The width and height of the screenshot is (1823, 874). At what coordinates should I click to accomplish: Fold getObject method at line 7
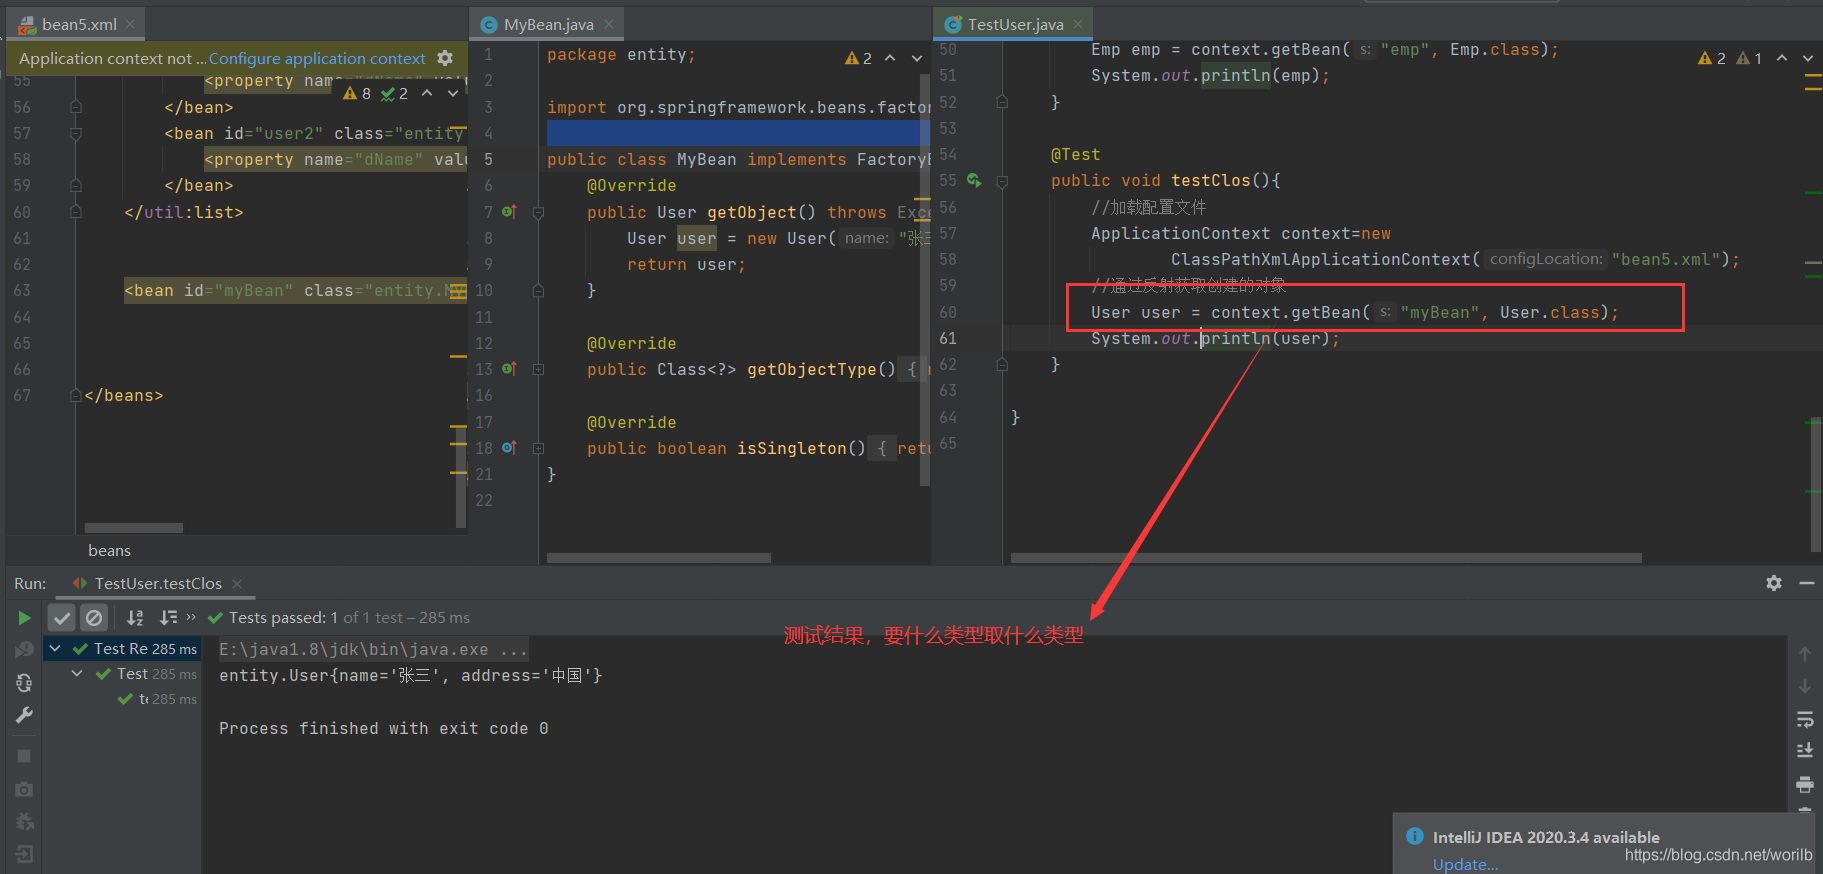coord(538,212)
